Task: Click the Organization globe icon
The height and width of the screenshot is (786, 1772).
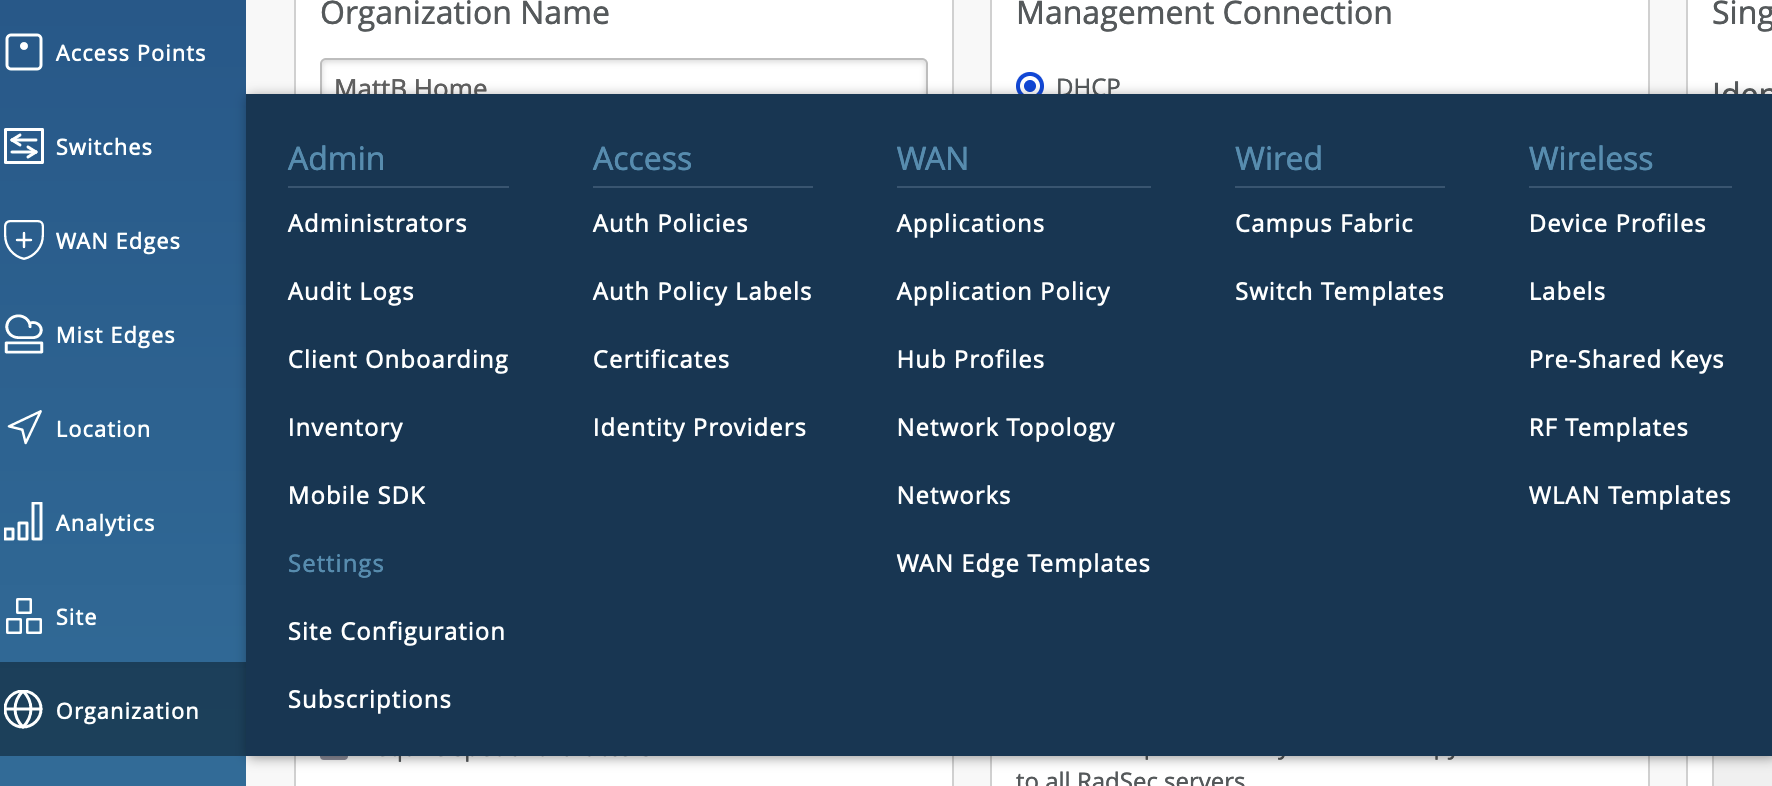Action: pos(24,710)
